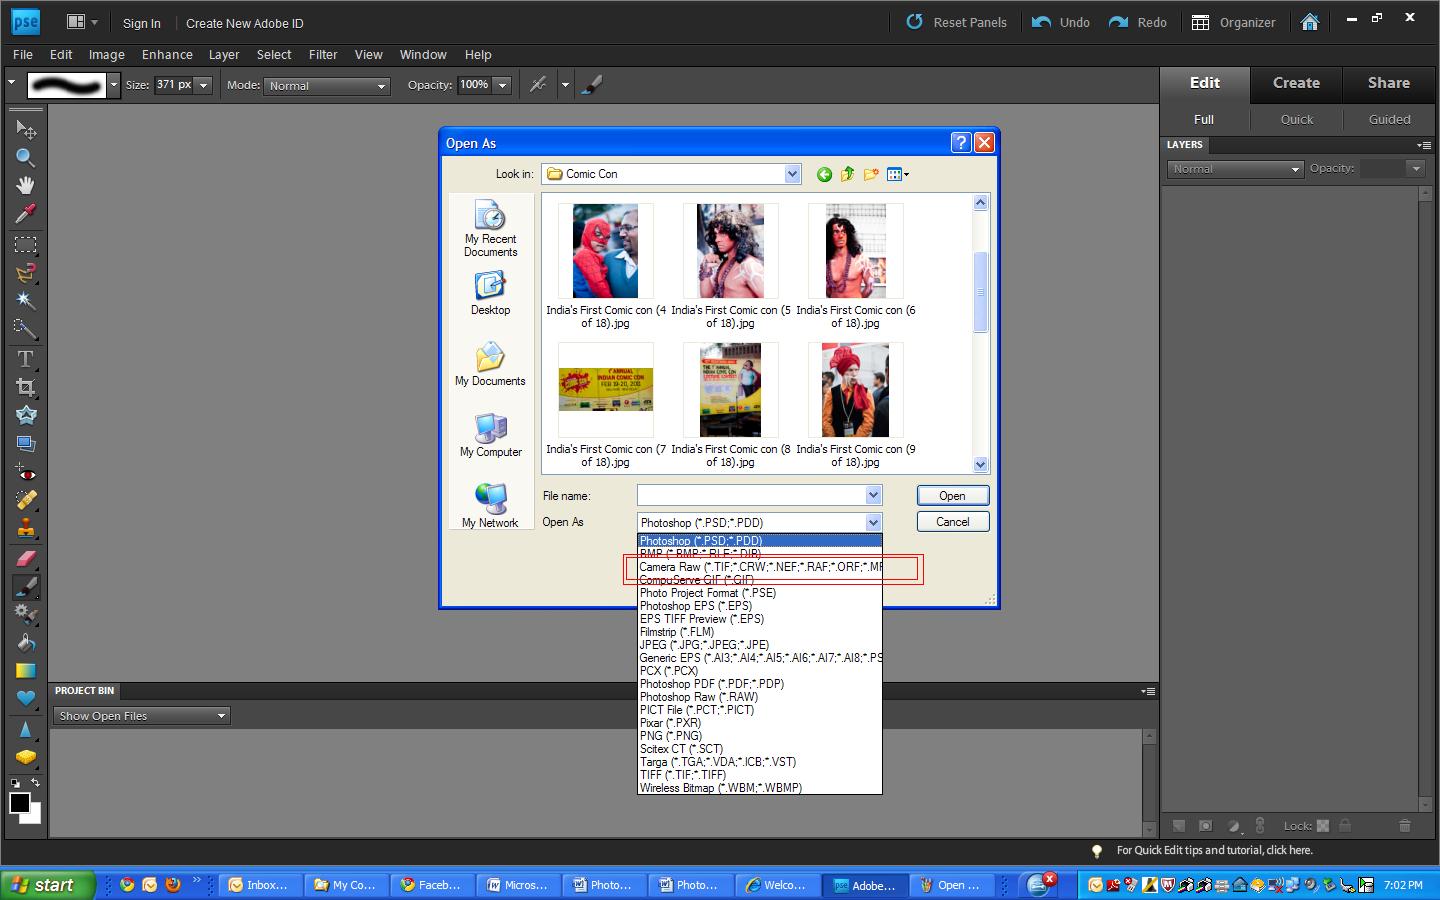Switch to the Share tab
The height and width of the screenshot is (900, 1440).
pyautogui.click(x=1389, y=83)
